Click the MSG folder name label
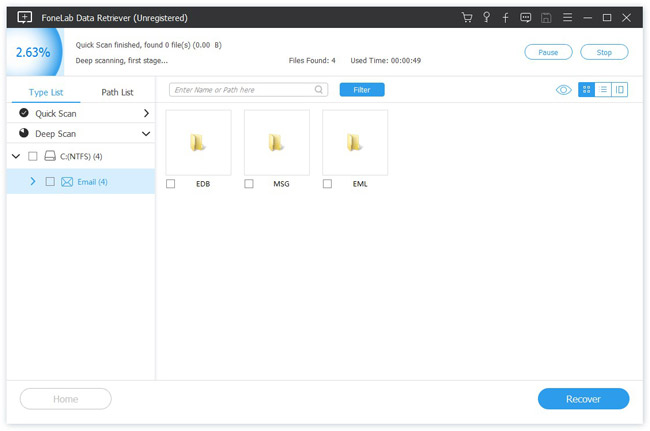 click(x=281, y=184)
